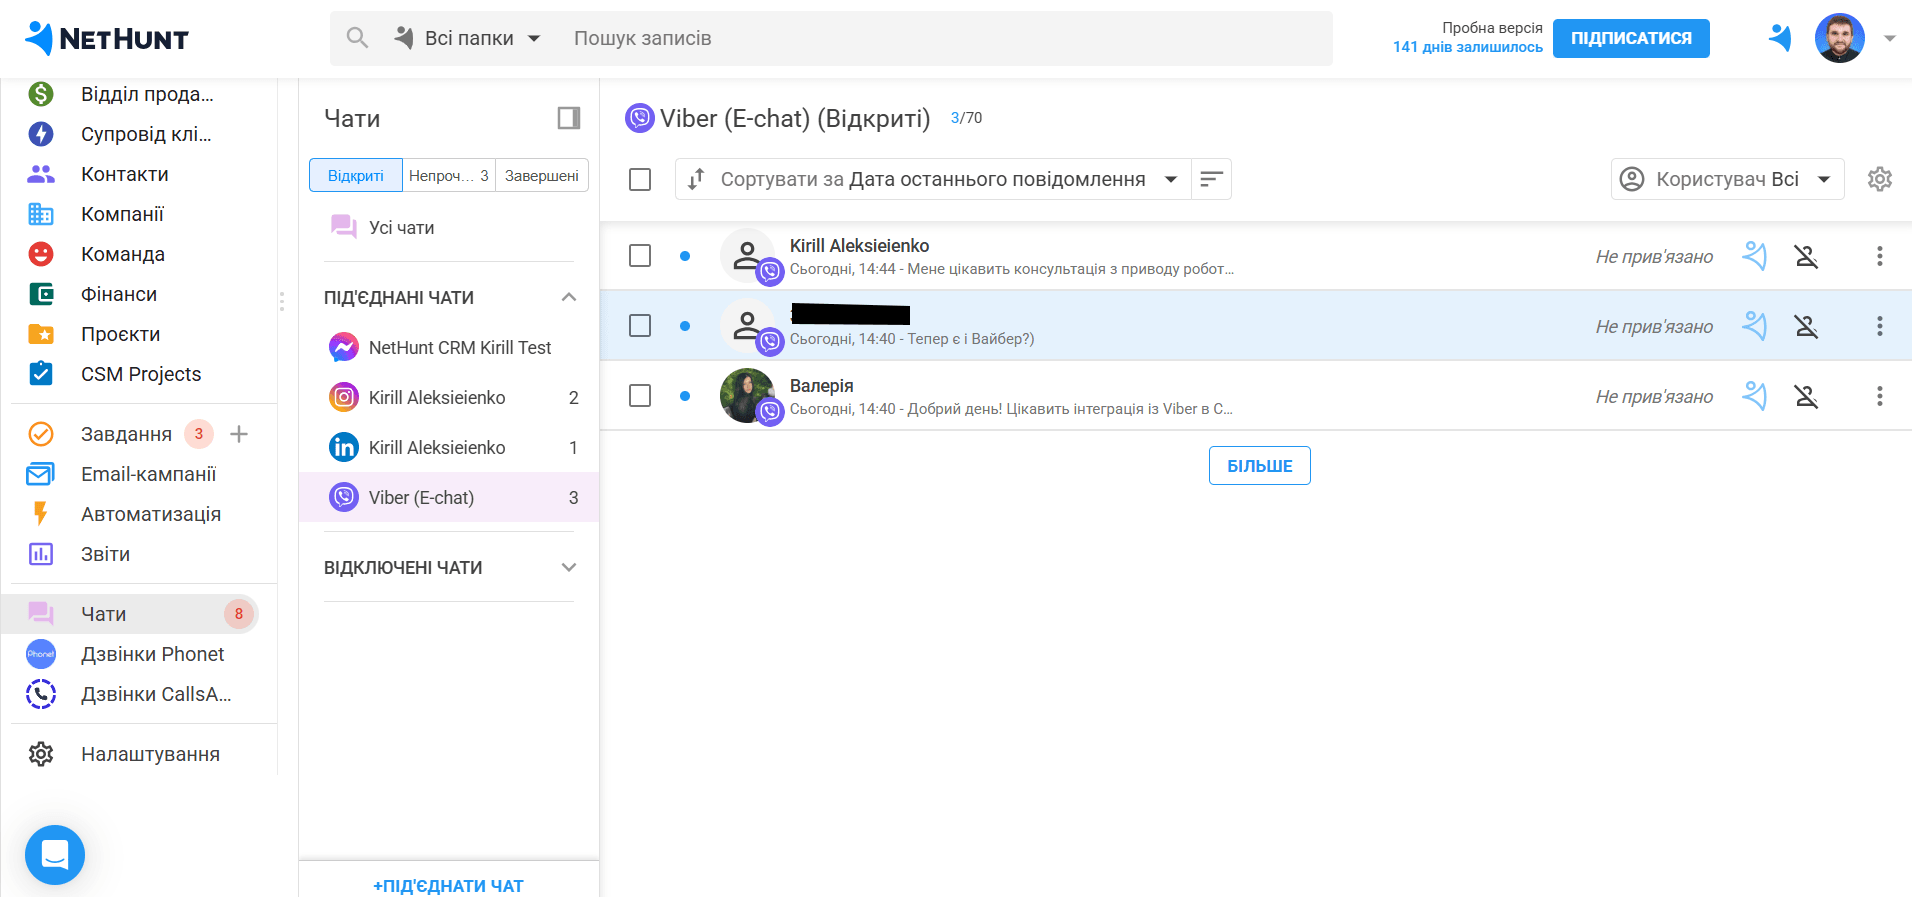
Task: Open the chat saying Тепер є і Вайбер?)
Action: (1255, 326)
